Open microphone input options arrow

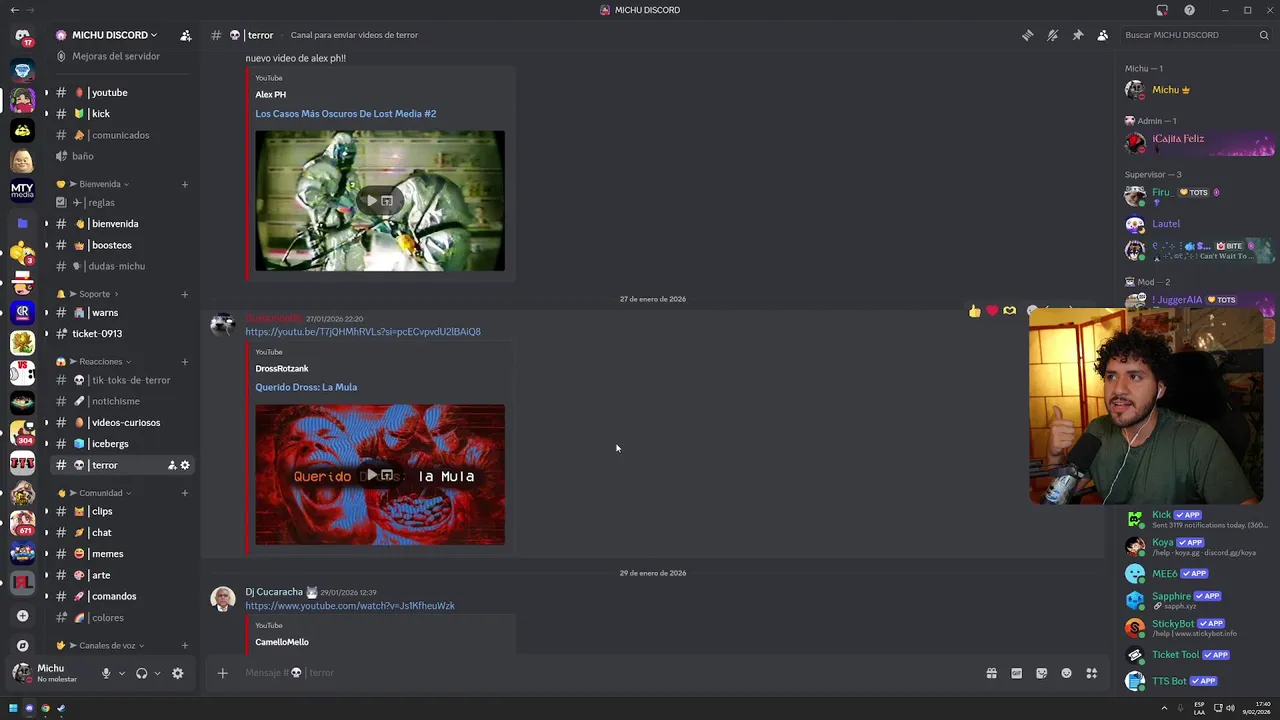[122, 673]
